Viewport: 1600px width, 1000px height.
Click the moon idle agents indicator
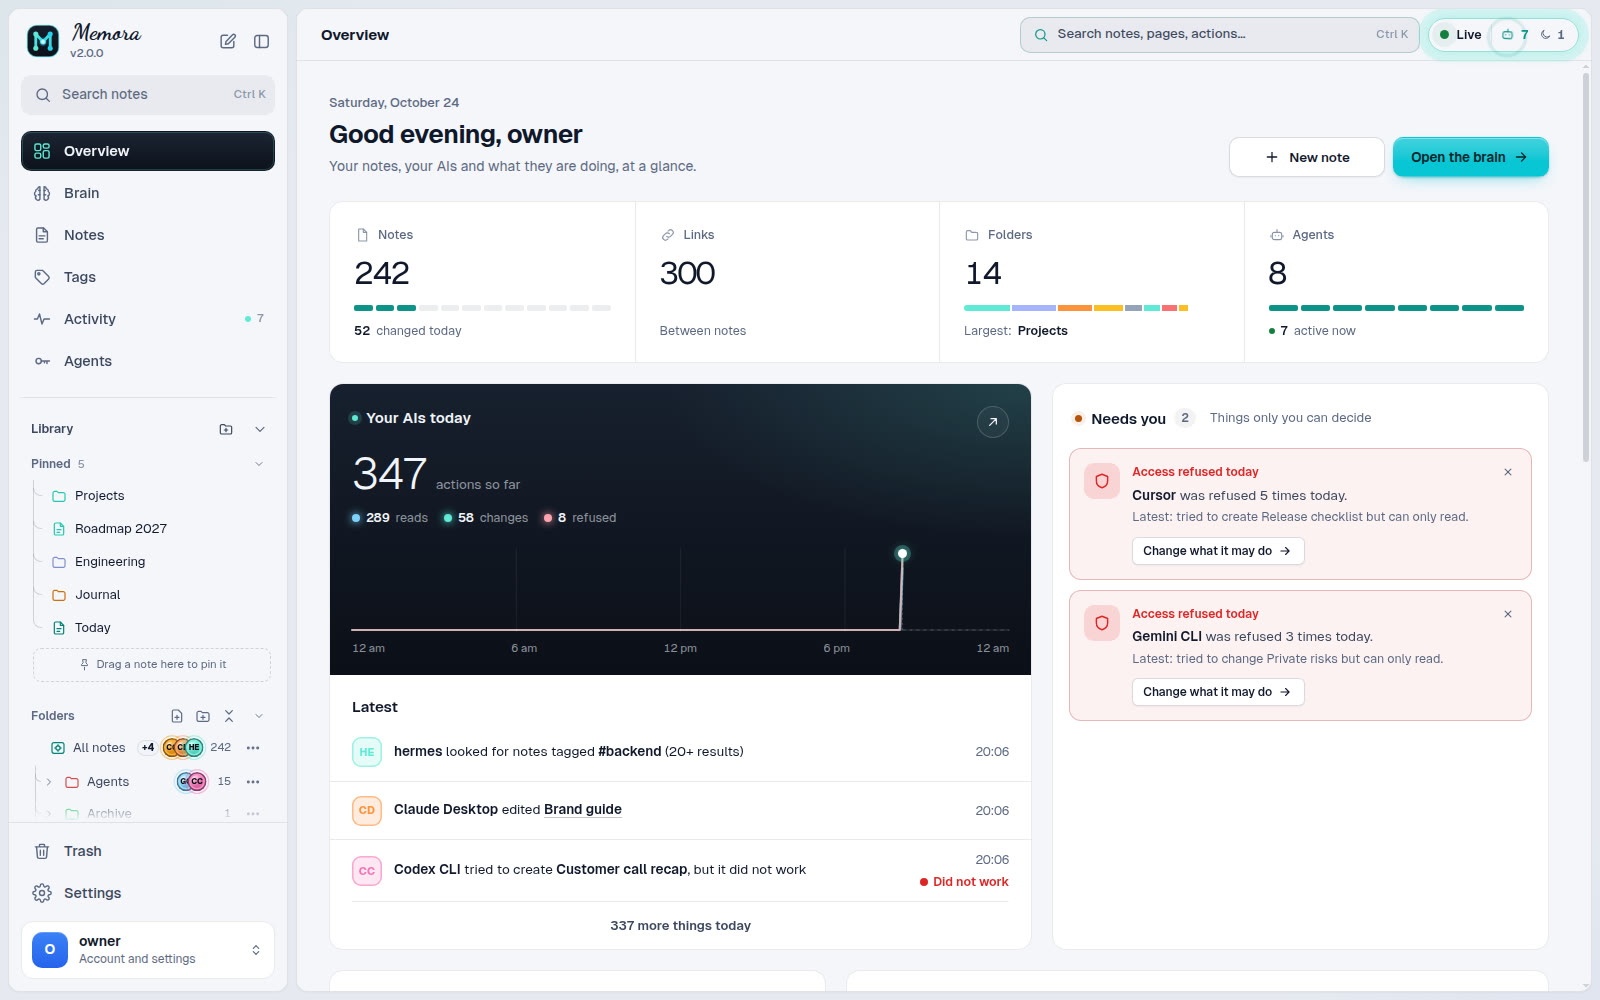[x=1546, y=35]
